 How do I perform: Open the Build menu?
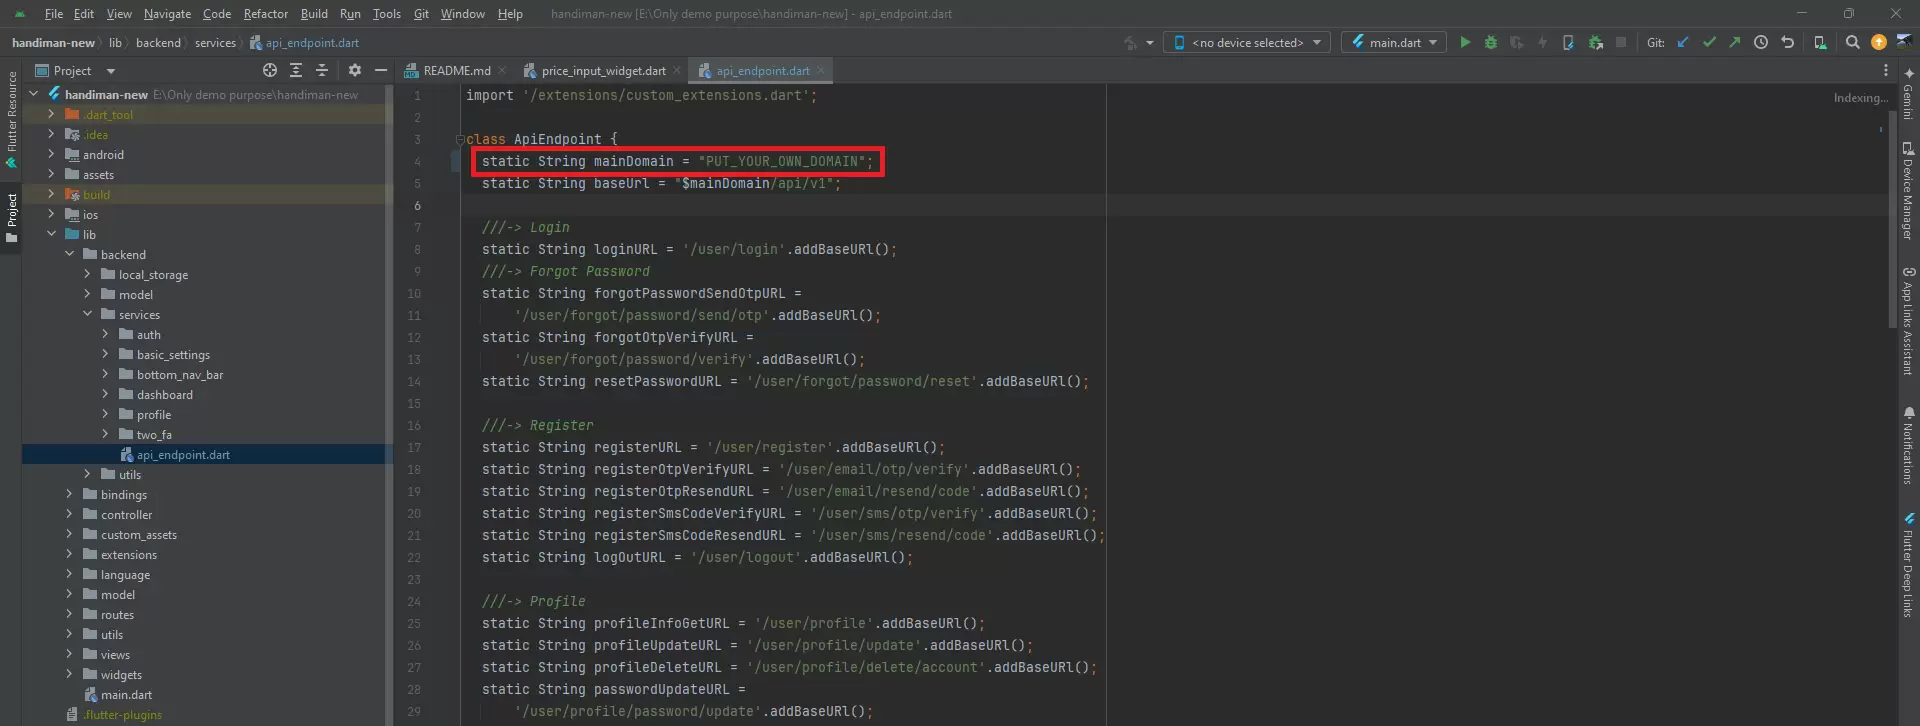pyautogui.click(x=314, y=14)
